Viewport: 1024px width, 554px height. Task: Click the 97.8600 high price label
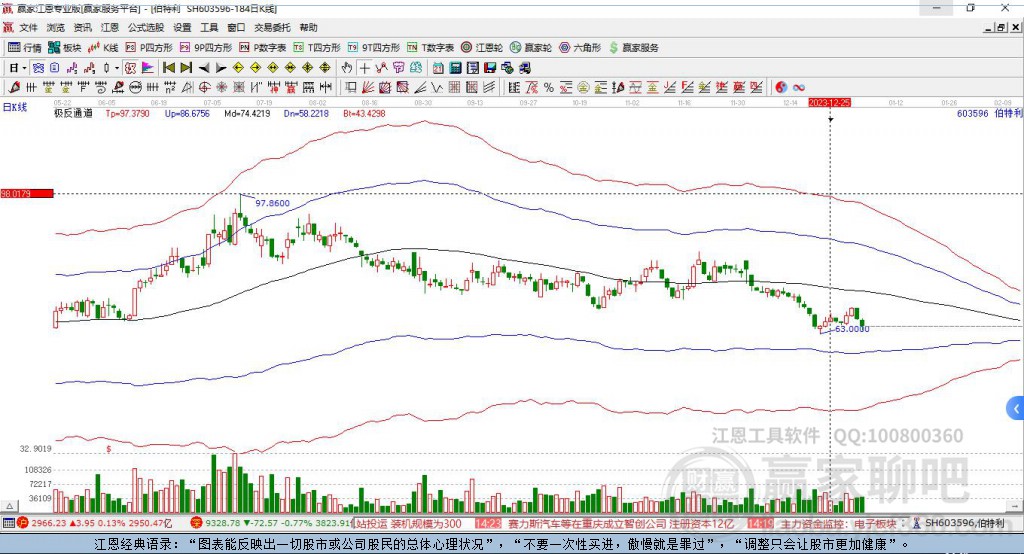pyautogui.click(x=272, y=203)
